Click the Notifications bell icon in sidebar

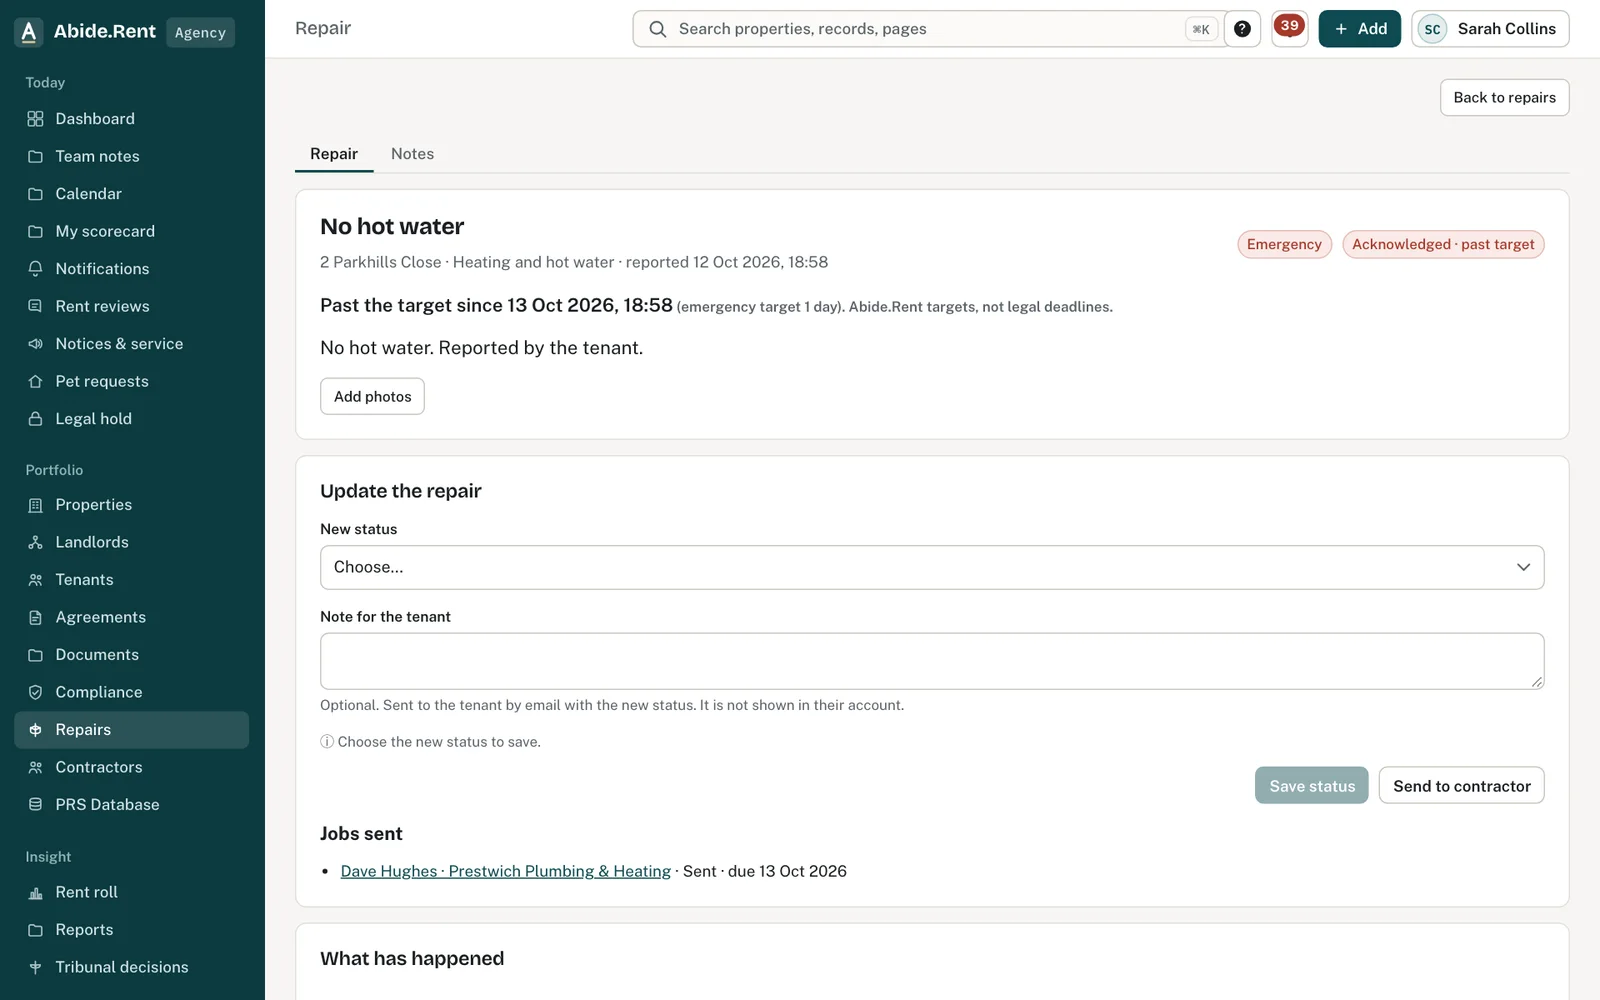pyautogui.click(x=35, y=269)
